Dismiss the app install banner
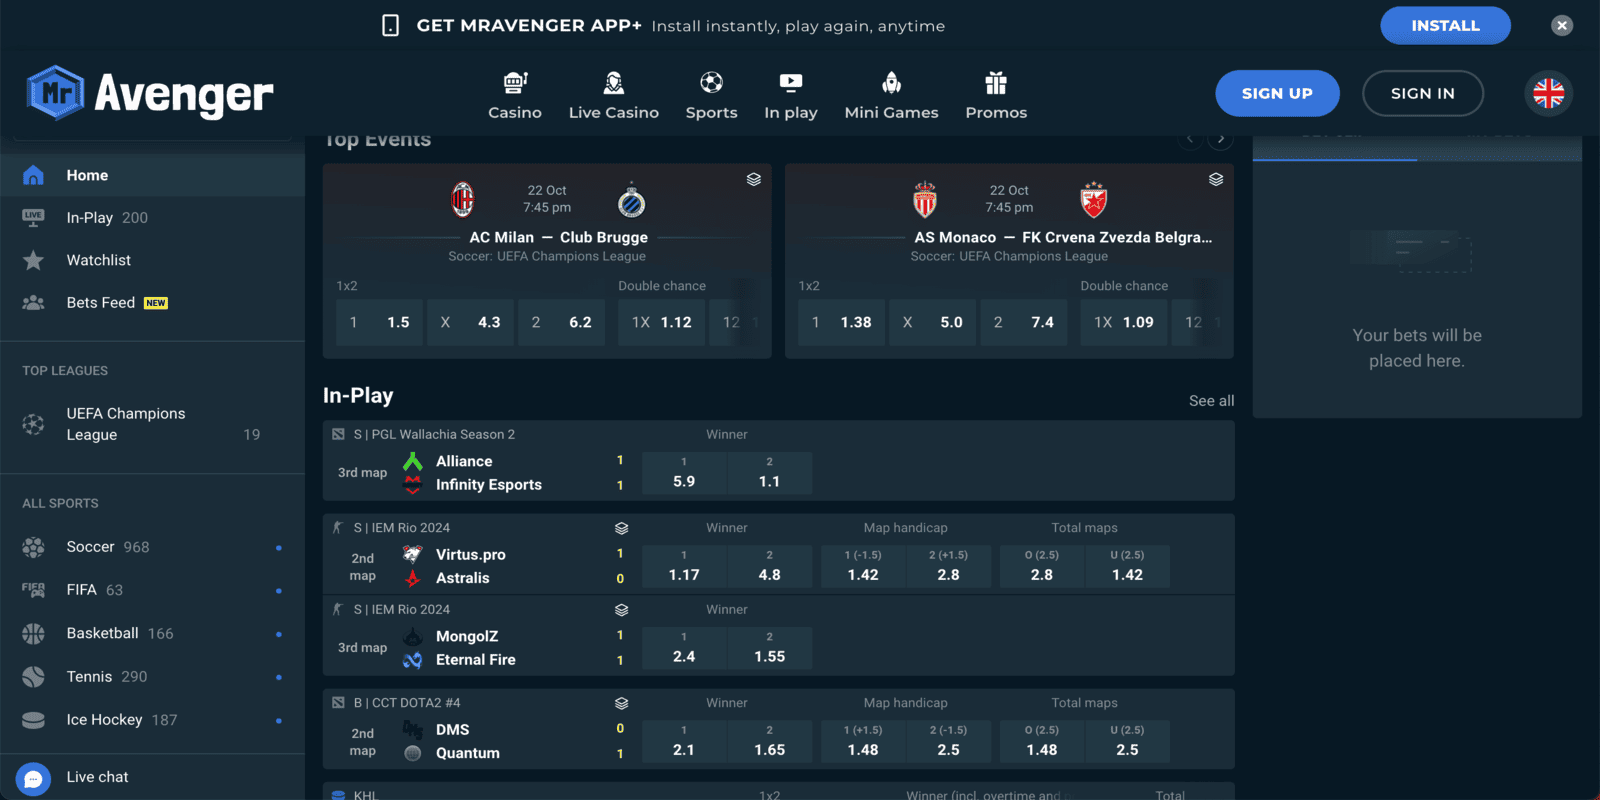 [1562, 26]
